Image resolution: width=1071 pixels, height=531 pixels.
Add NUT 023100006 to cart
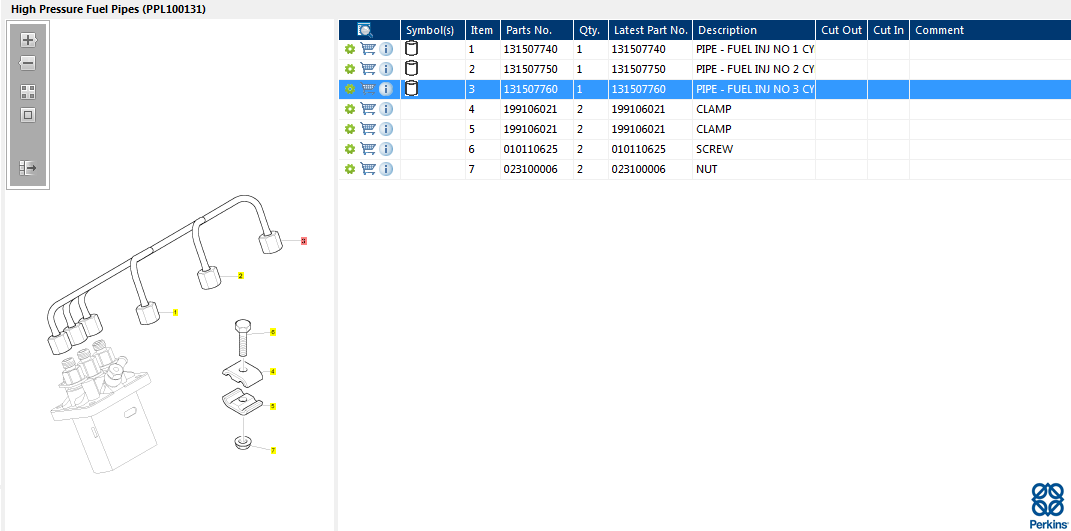click(x=368, y=169)
